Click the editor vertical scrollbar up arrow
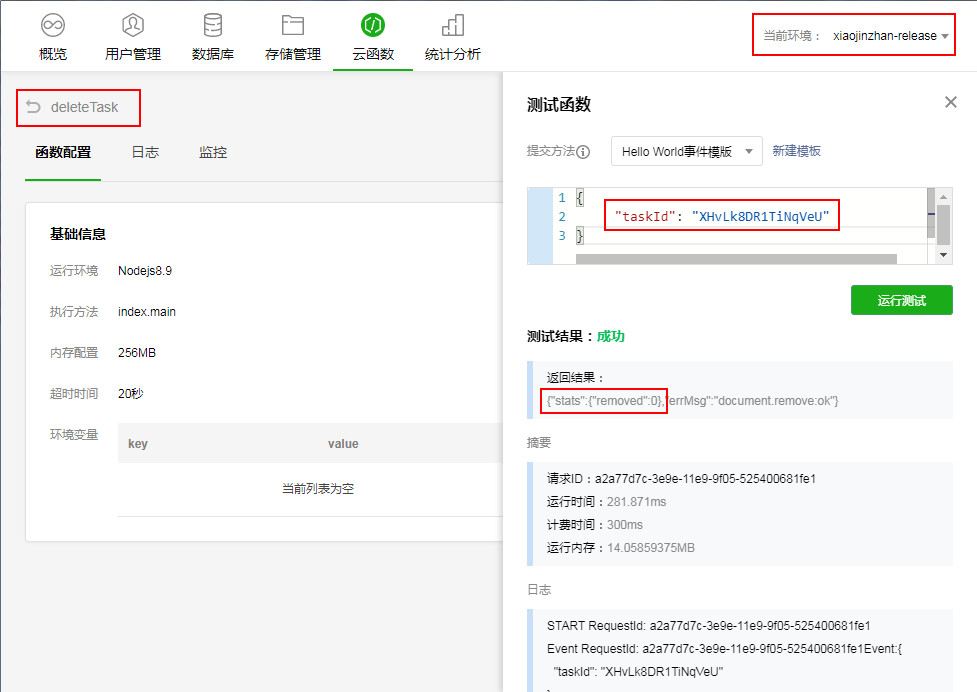 click(x=943, y=197)
